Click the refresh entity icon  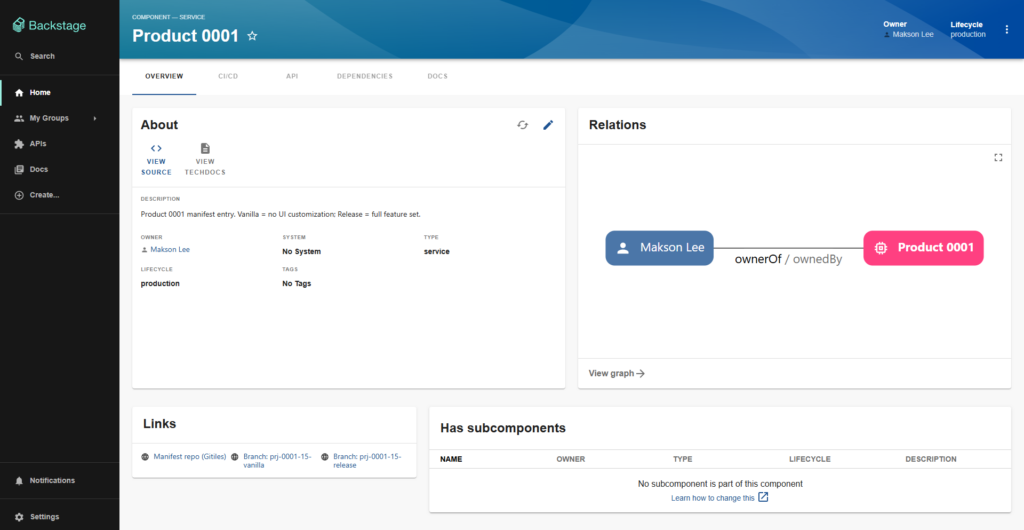coord(522,125)
